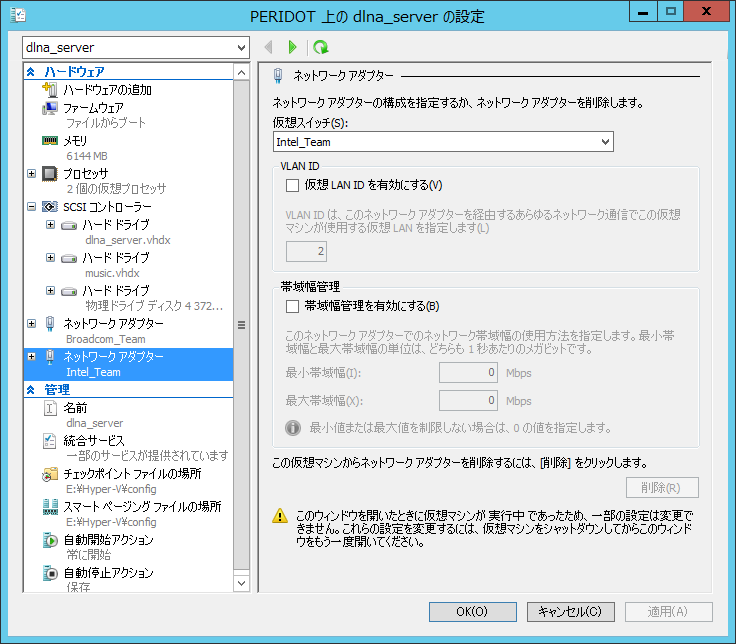Click the ハードウェアの追加 icon
This screenshot has width=736, height=644.
[x=50, y=89]
